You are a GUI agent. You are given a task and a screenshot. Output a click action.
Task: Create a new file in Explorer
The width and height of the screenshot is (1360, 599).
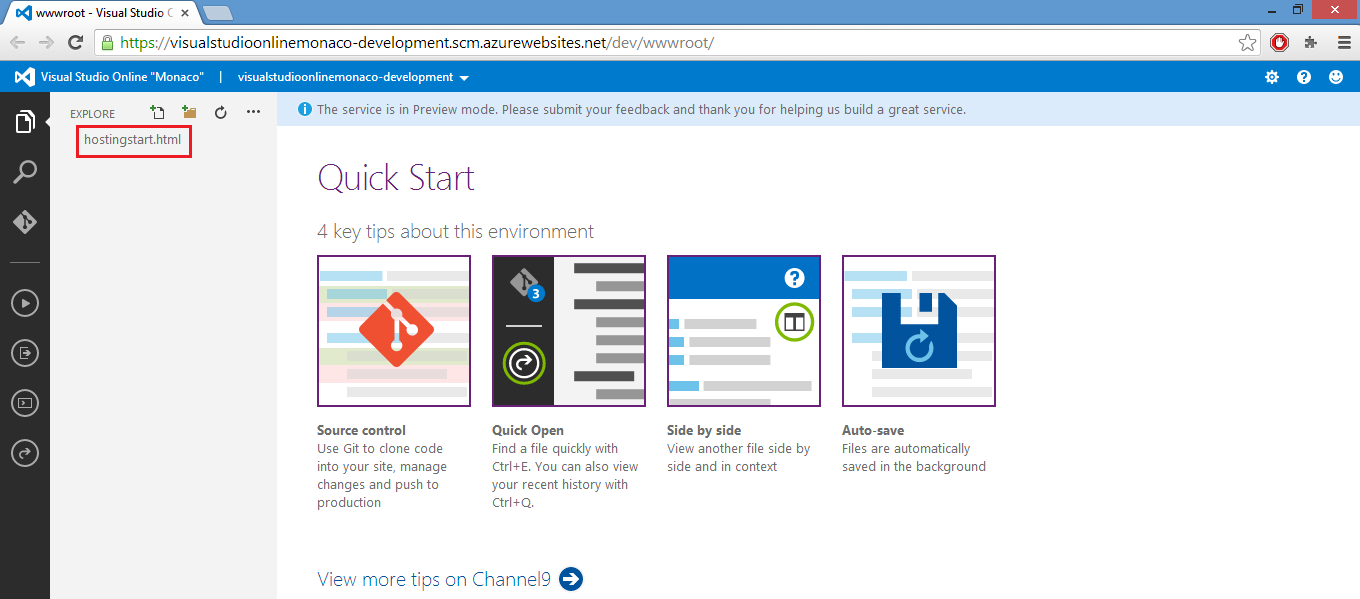click(x=157, y=113)
